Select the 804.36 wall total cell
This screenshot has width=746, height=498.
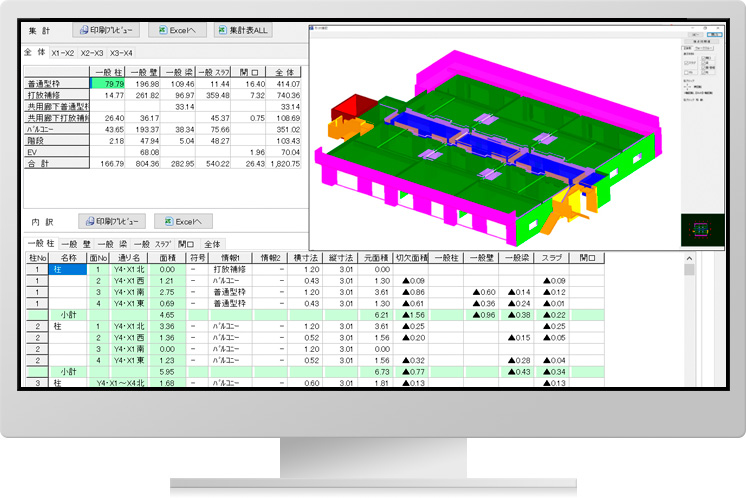tap(143, 164)
